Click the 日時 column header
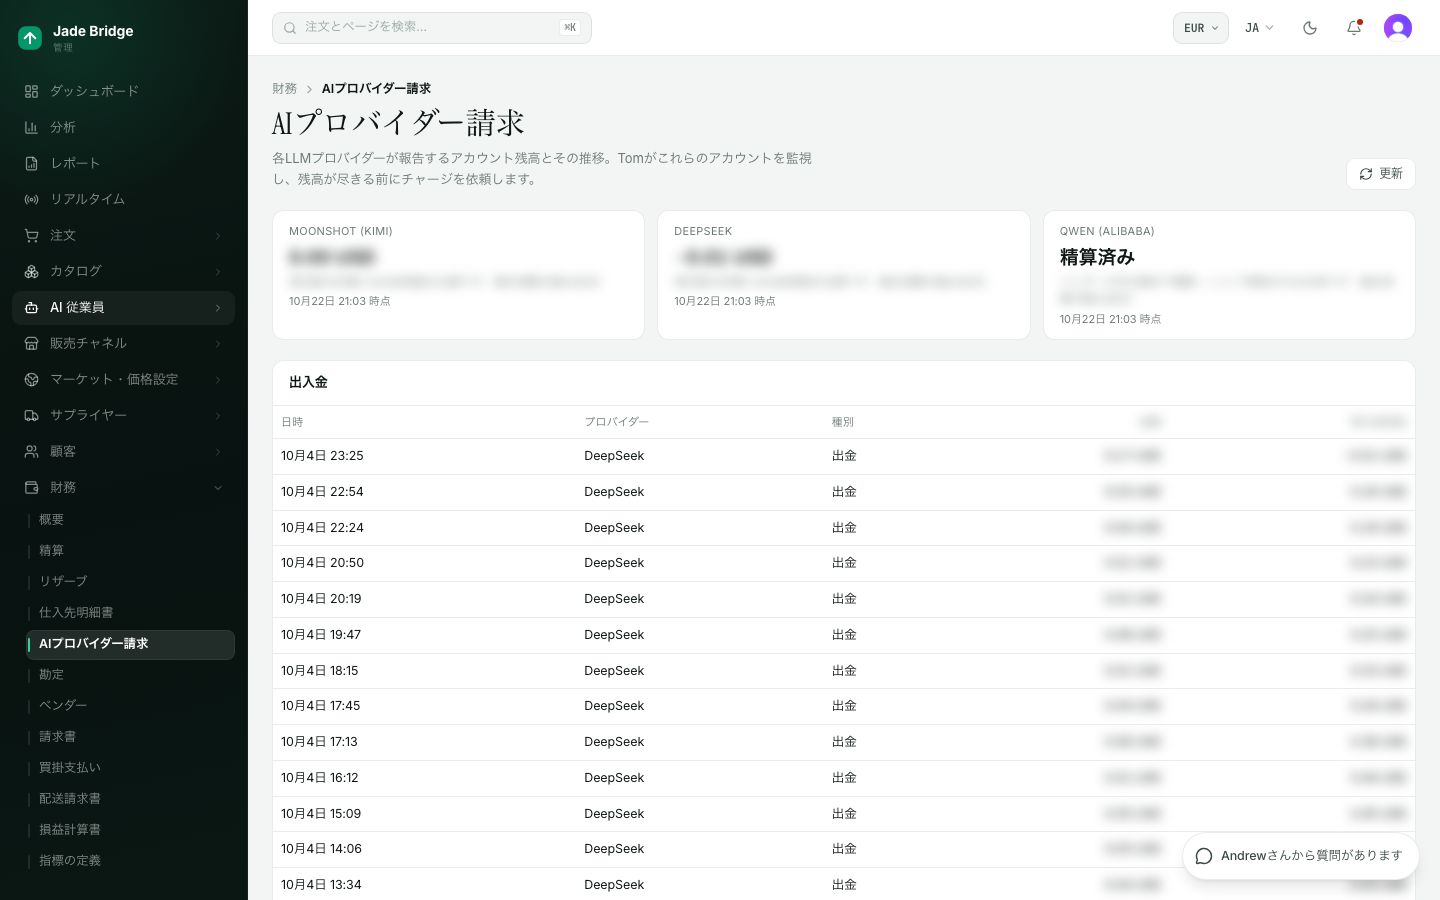Viewport: 1440px width, 900px height. pyautogui.click(x=292, y=422)
